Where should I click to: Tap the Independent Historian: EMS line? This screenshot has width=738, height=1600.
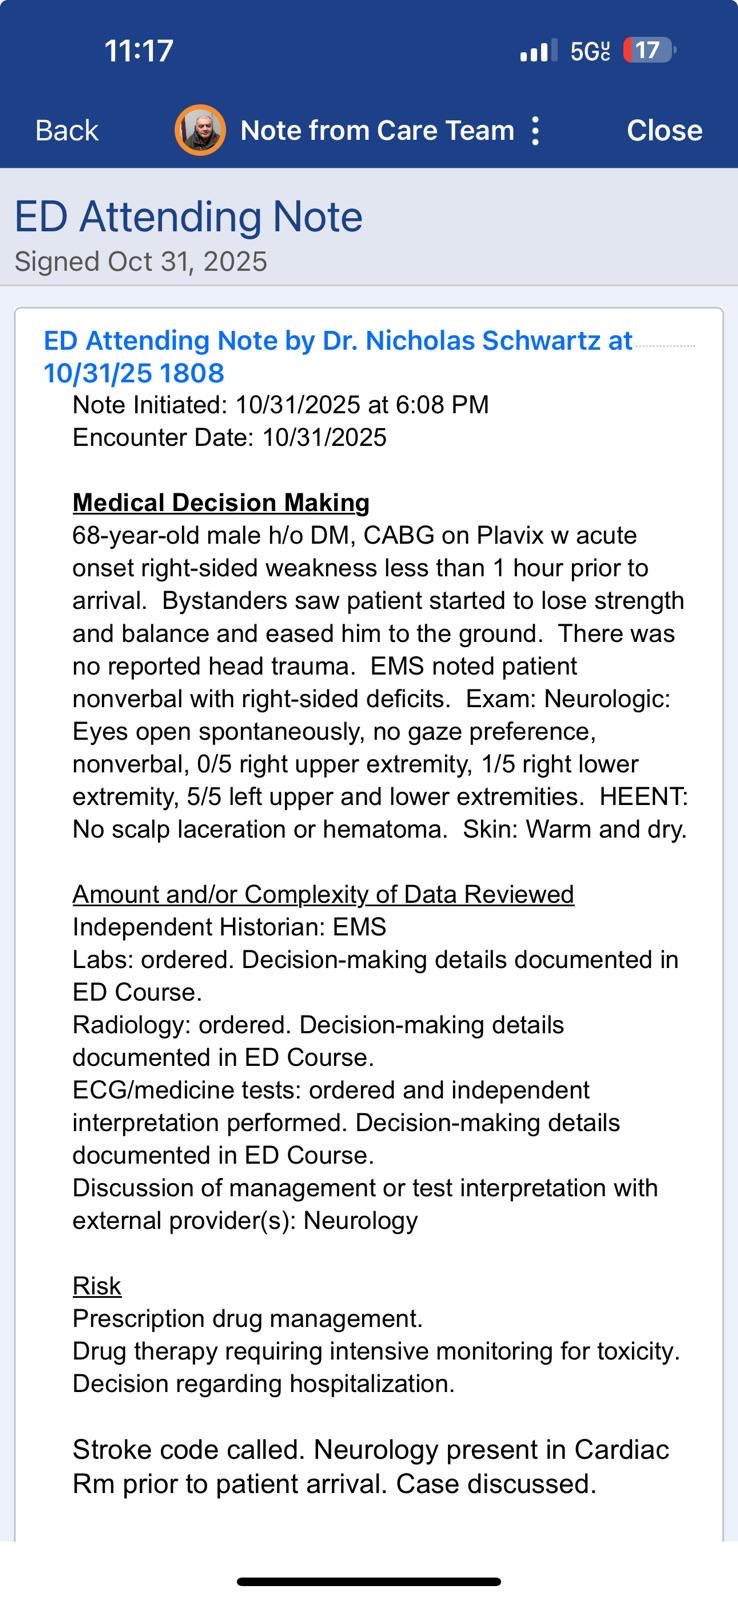pos(229,927)
